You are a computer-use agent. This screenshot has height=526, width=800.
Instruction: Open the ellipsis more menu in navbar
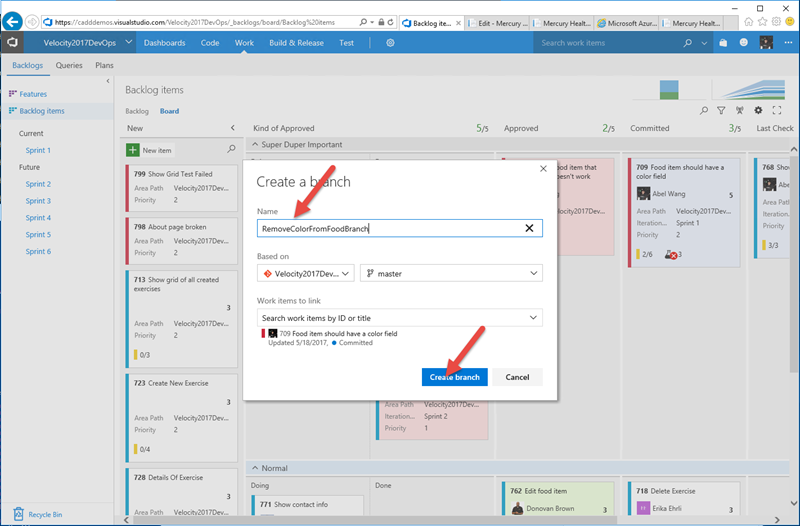pyautogui.click(x=788, y=43)
